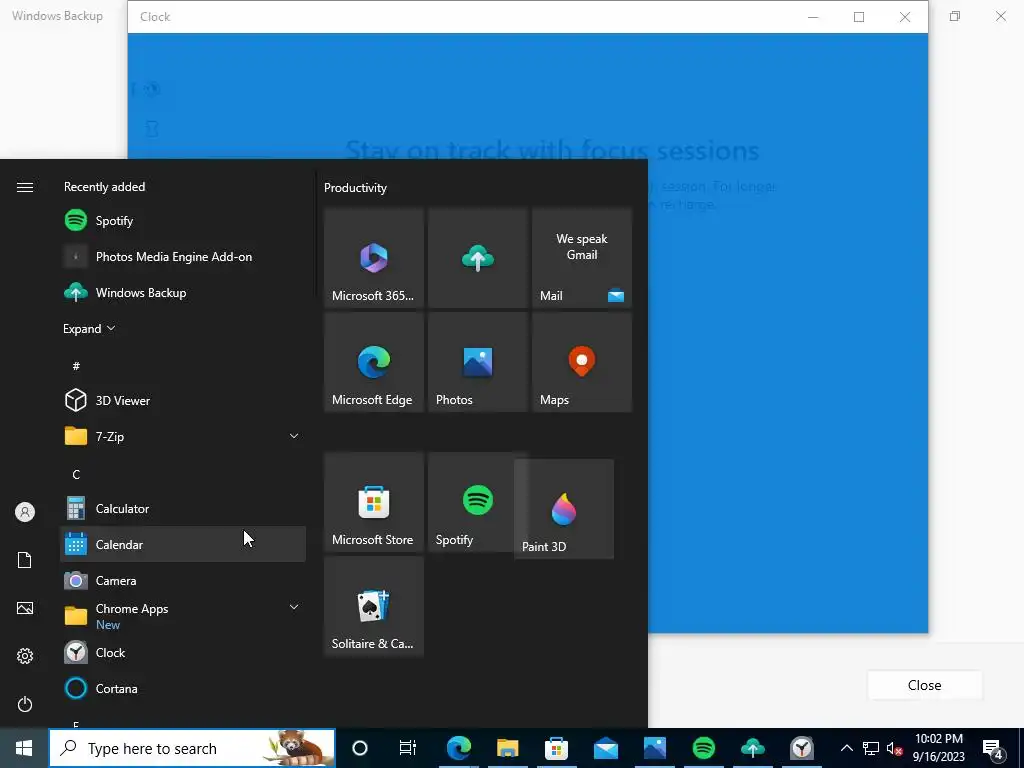The image size is (1024, 768).
Task: Open the Microsoft Store tile
Action: [x=374, y=502]
